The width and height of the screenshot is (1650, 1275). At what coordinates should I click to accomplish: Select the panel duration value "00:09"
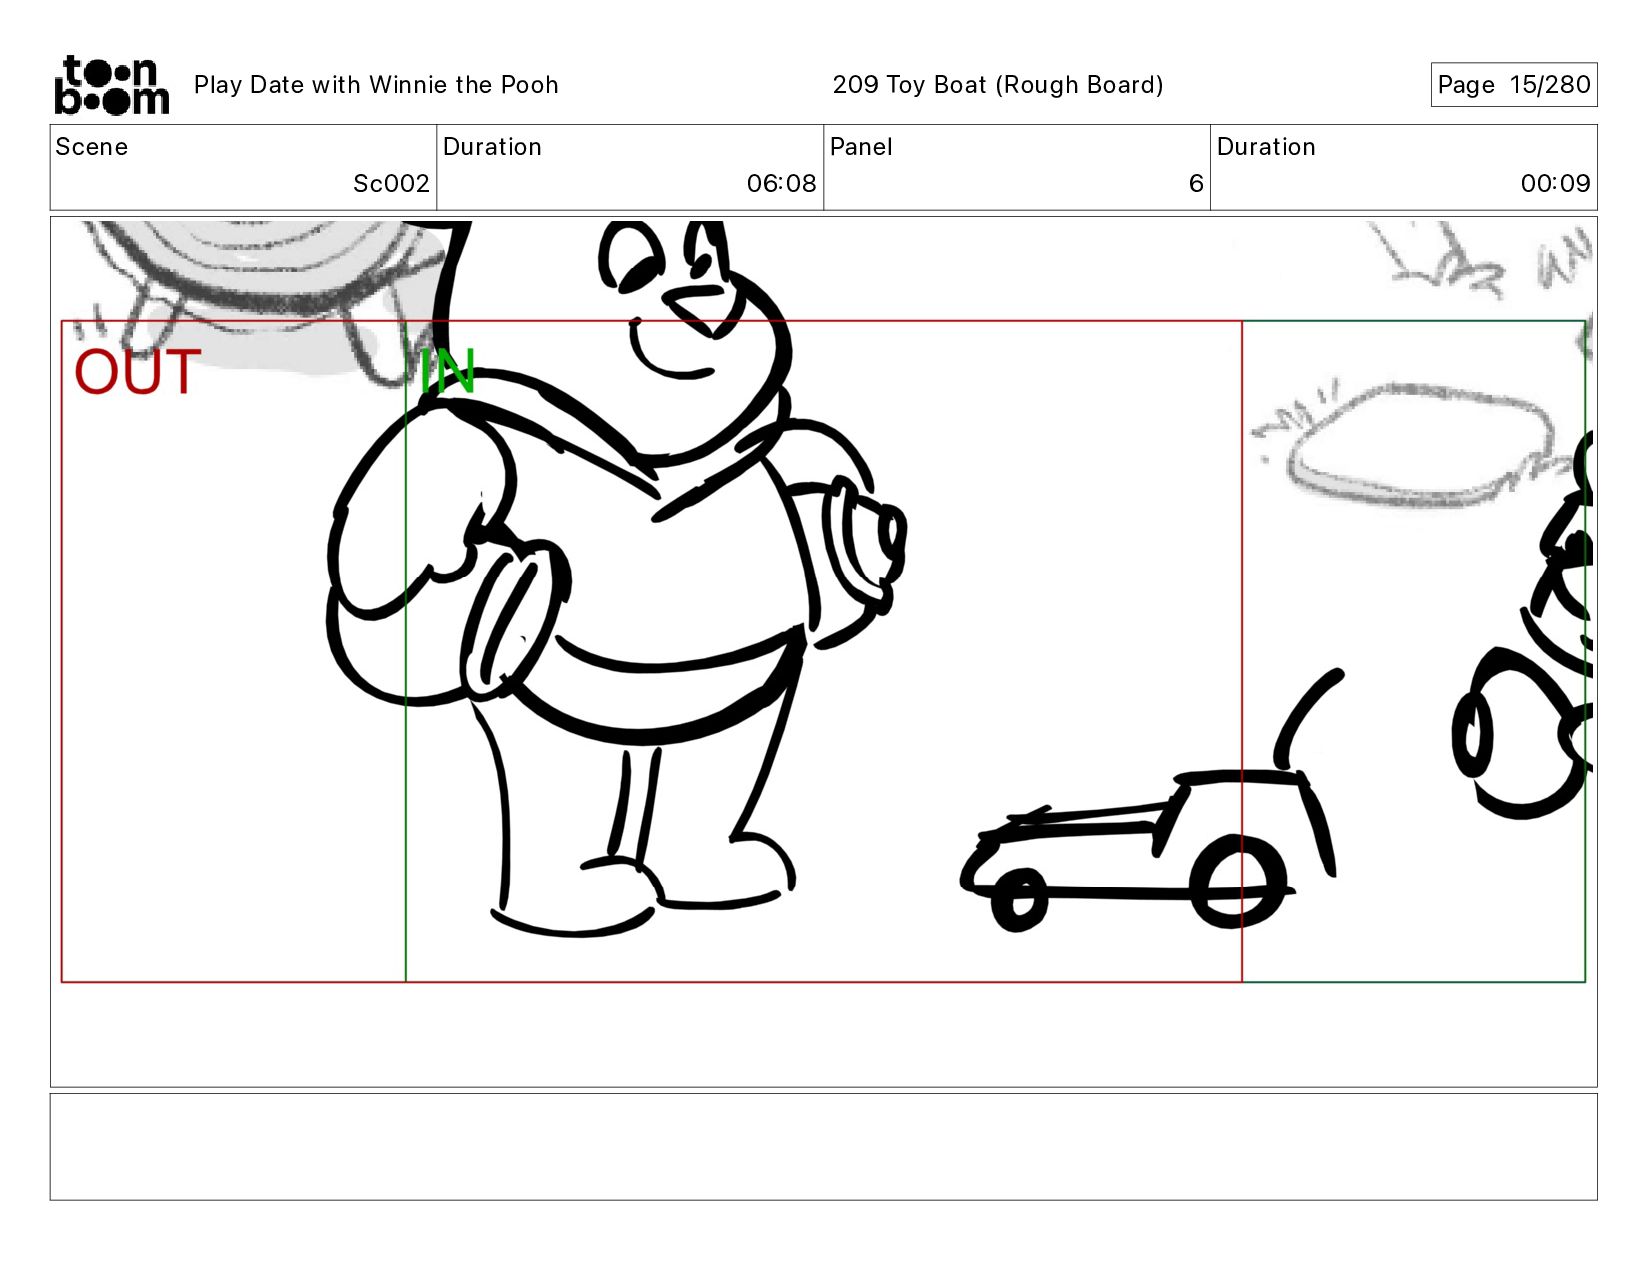(x=1555, y=184)
